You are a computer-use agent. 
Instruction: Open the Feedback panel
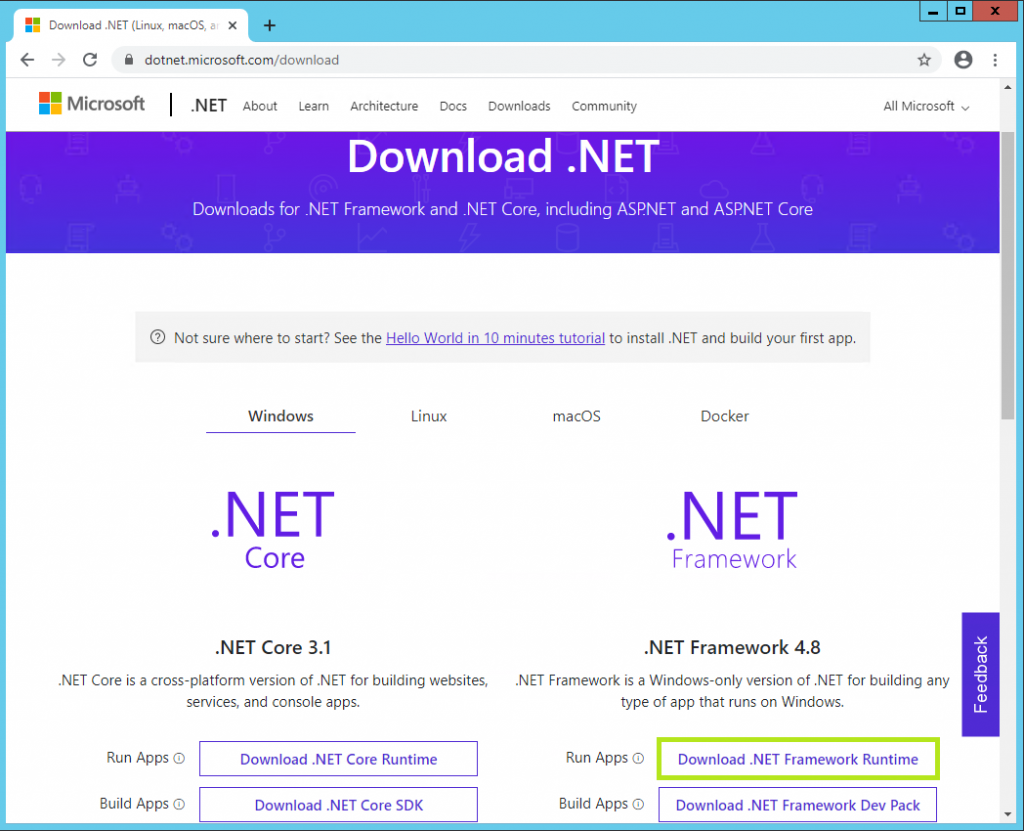click(980, 673)
